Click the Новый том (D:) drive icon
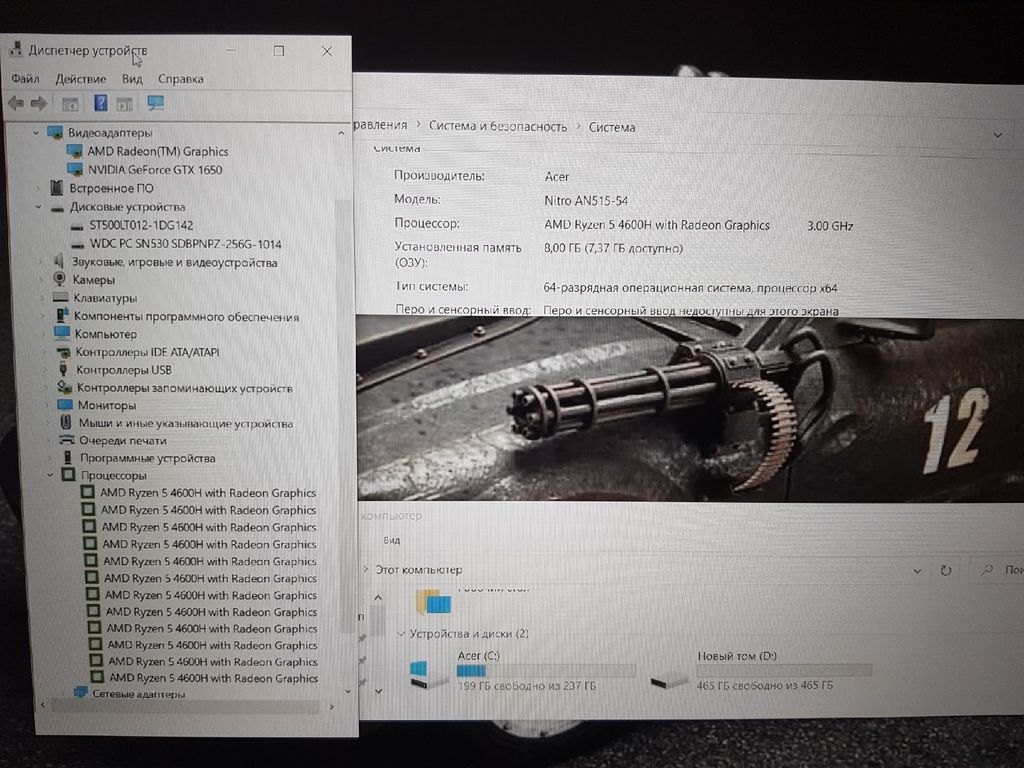Viewport: 1024px width, 768px height. (670, 677)
